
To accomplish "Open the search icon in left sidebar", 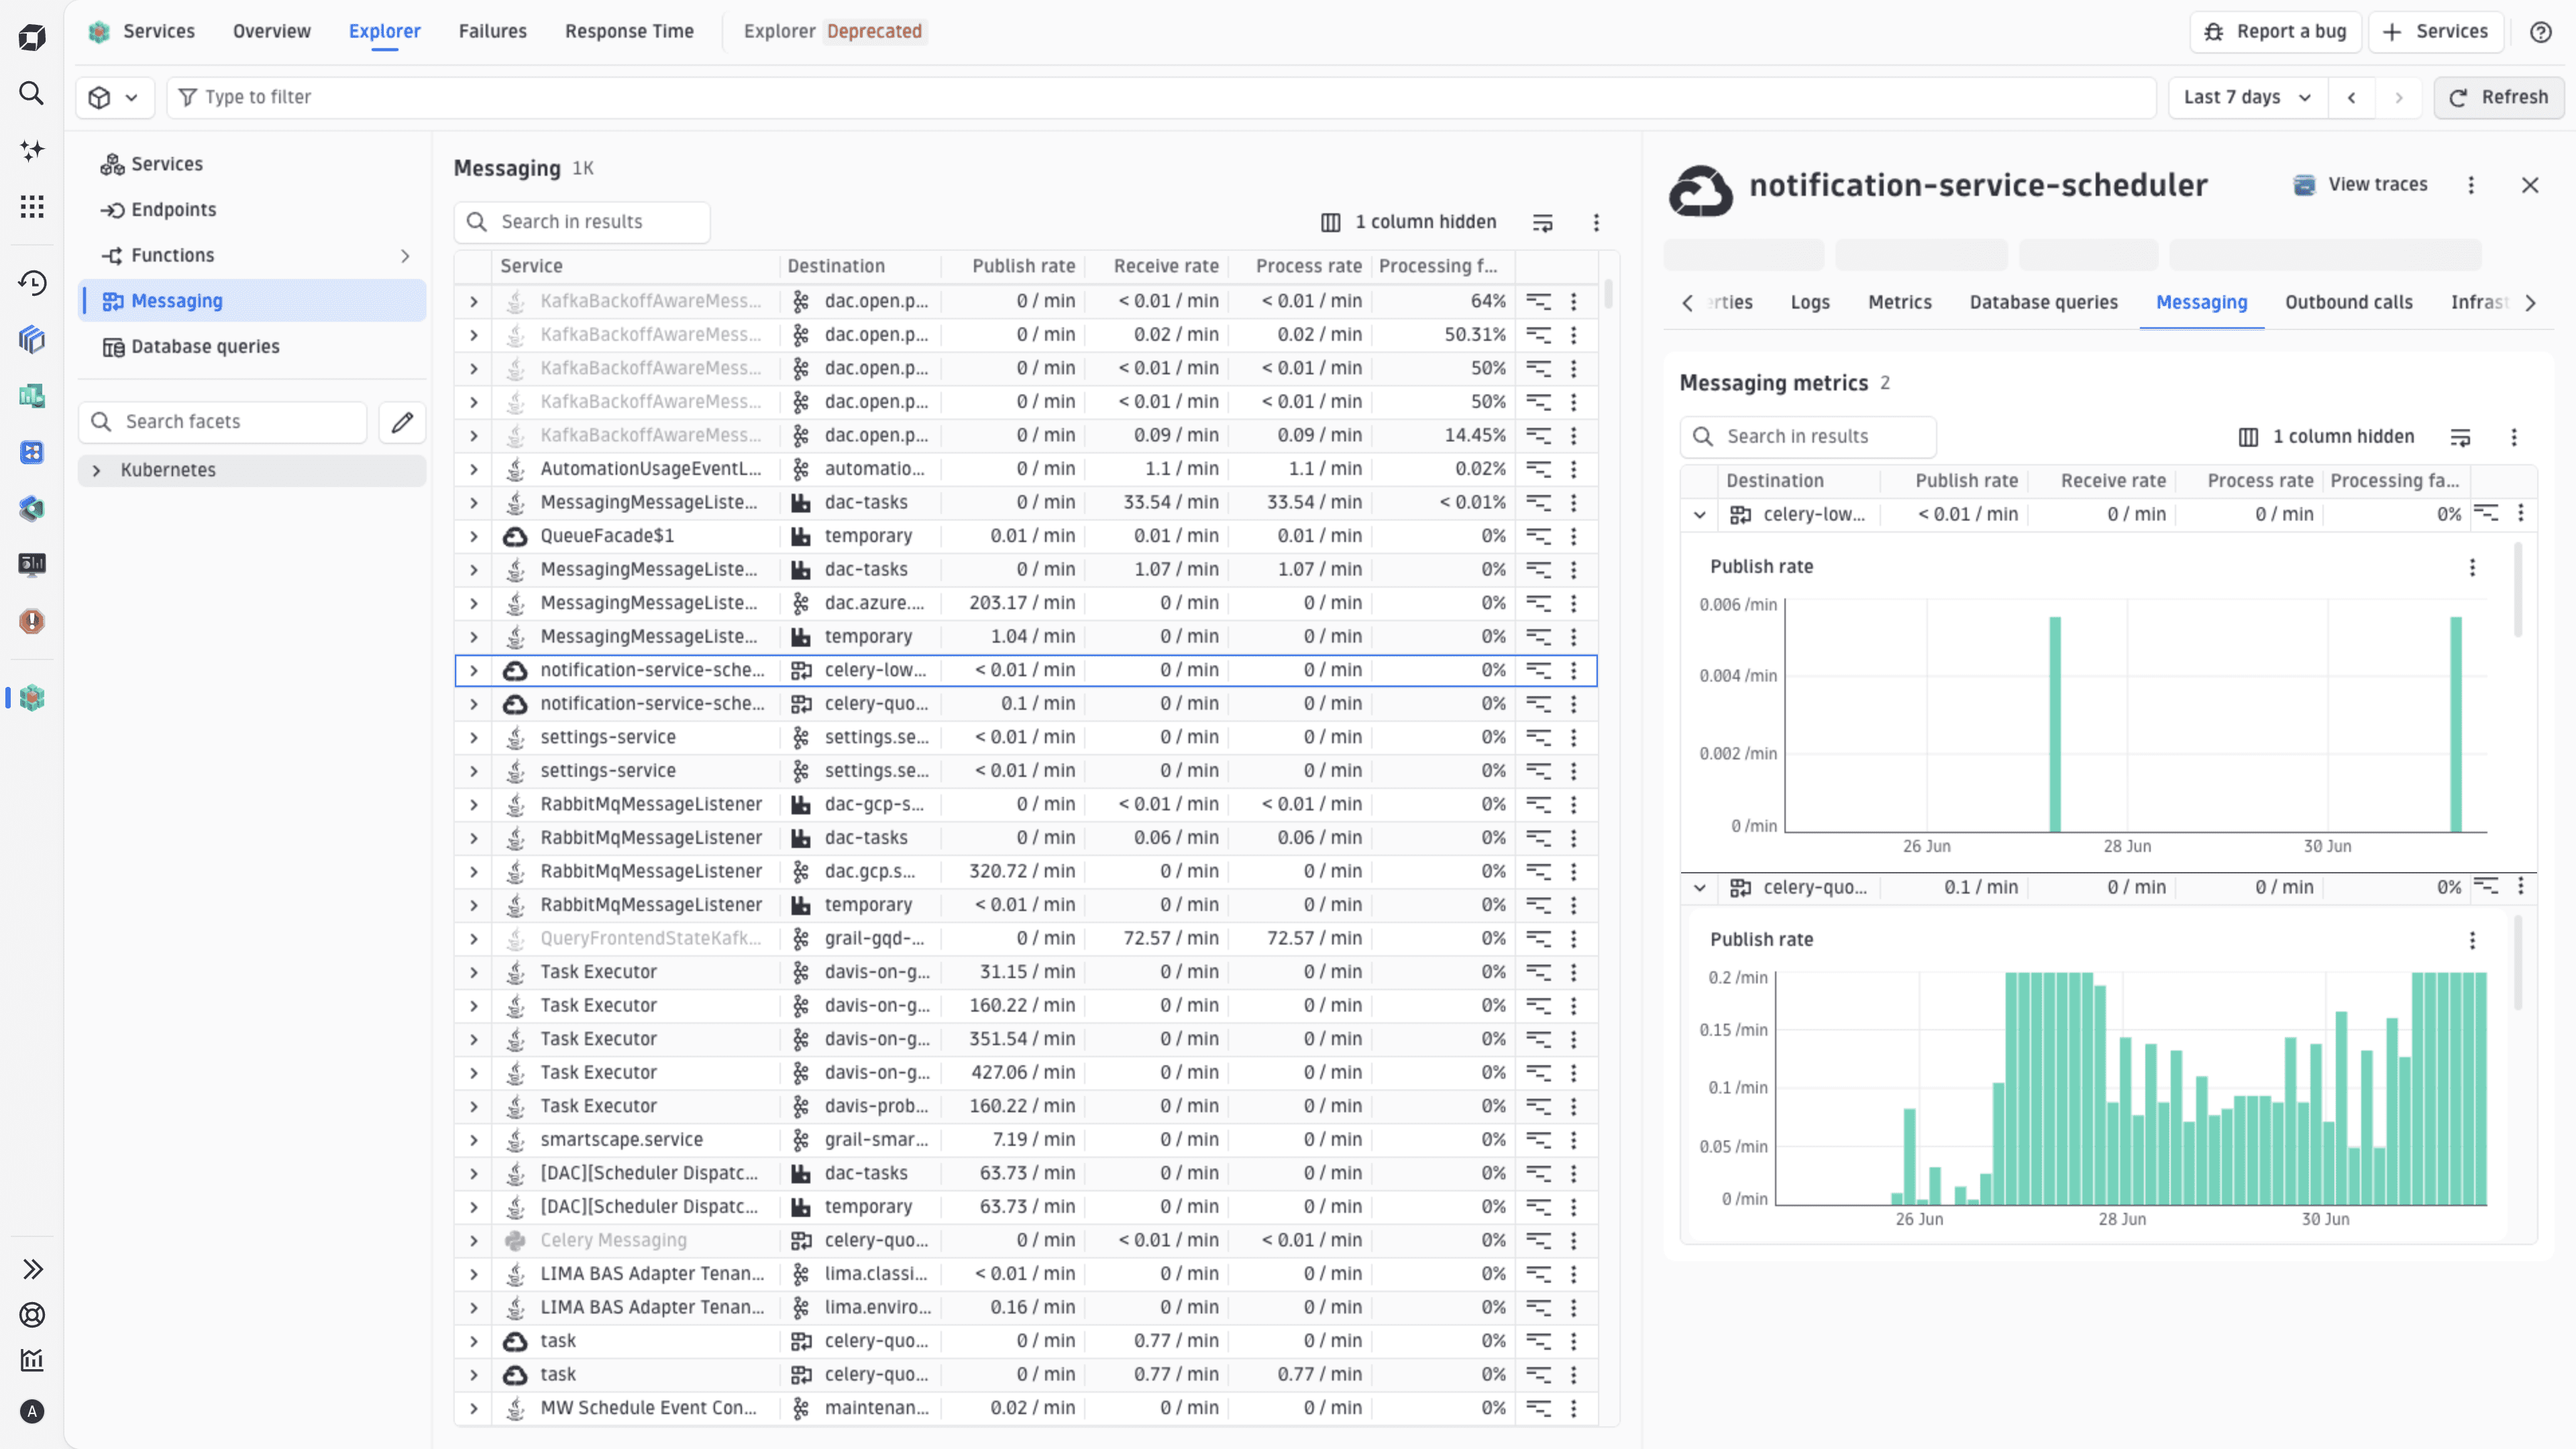I will point(32,93).
